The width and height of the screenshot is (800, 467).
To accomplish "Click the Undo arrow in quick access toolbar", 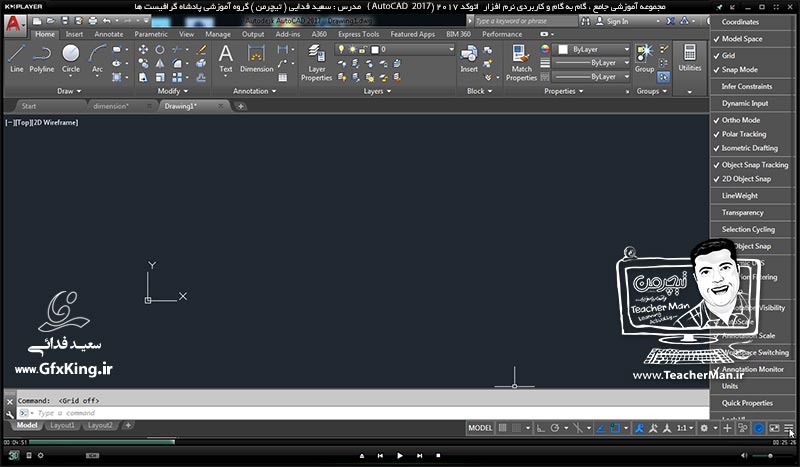I will tap(107, 21).
